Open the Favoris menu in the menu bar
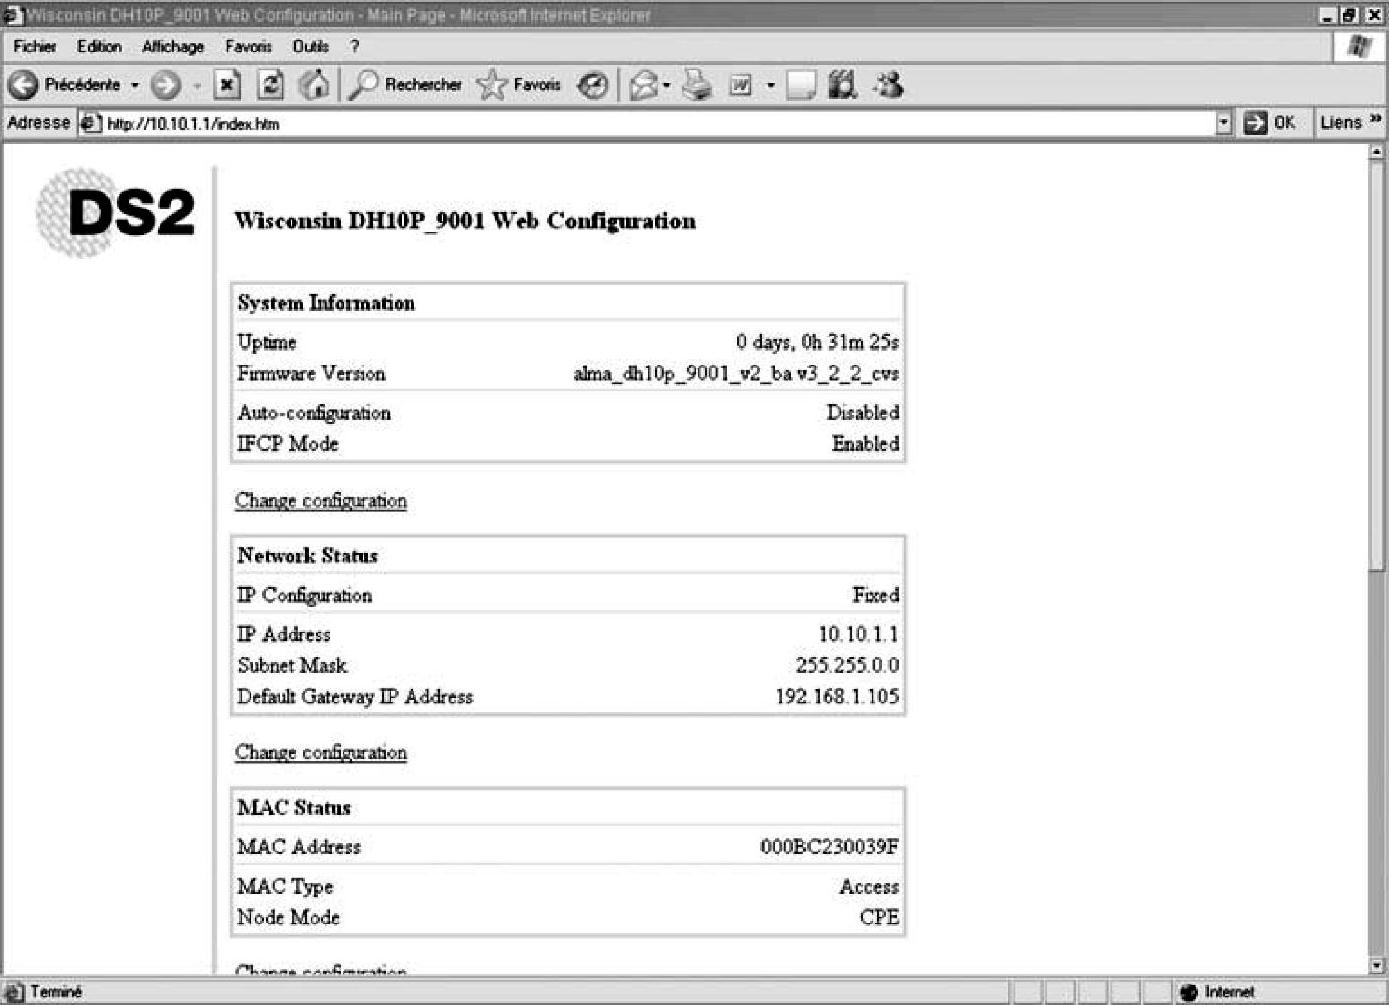The width and height of the screenshot is (1389, 1005). click(x=248, y=47)
